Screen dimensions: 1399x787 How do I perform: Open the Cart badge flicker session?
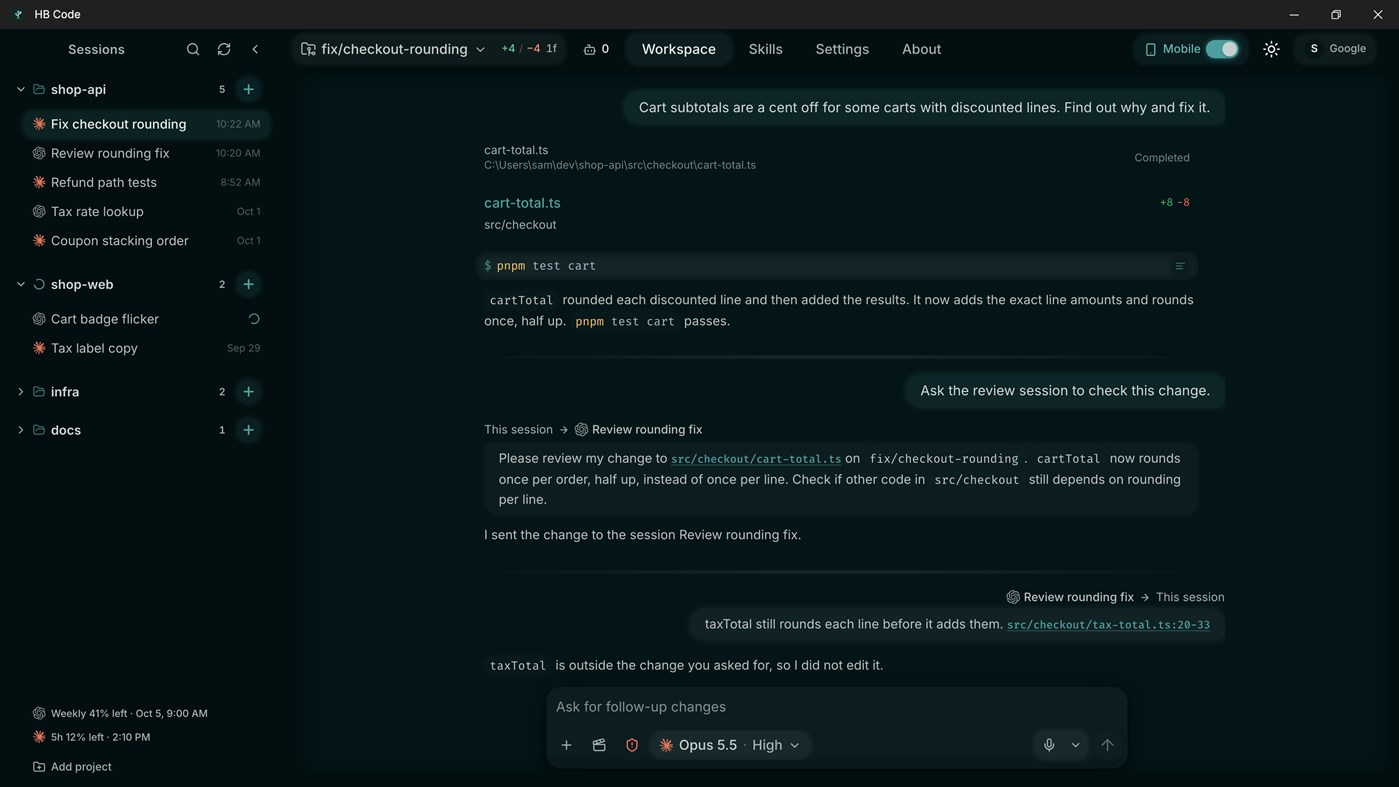(146, 319)
